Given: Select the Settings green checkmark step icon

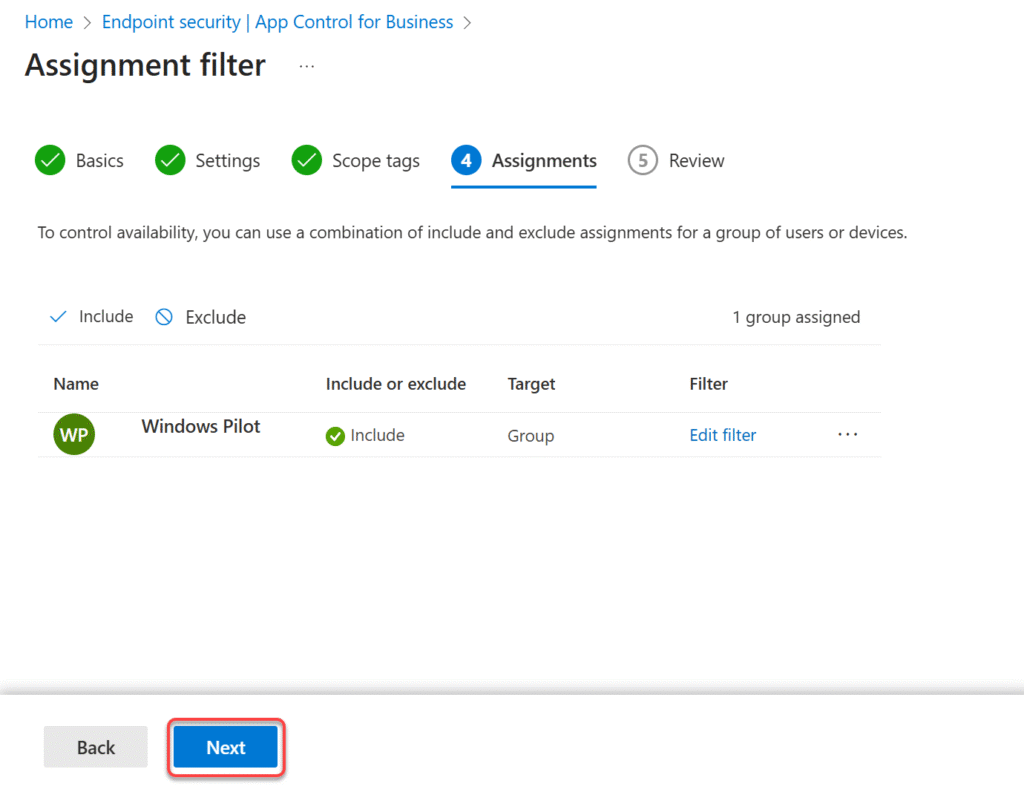Looking at the screenshot, I should [x=170, y=160].
